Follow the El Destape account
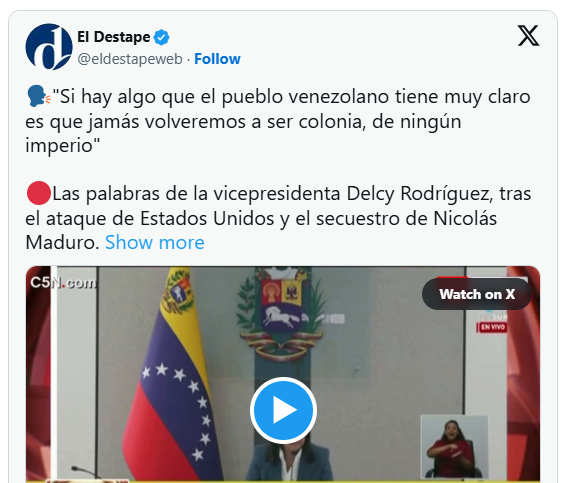Image resolution: width=568 pixels, height=483 pixels. coord(217,59)
